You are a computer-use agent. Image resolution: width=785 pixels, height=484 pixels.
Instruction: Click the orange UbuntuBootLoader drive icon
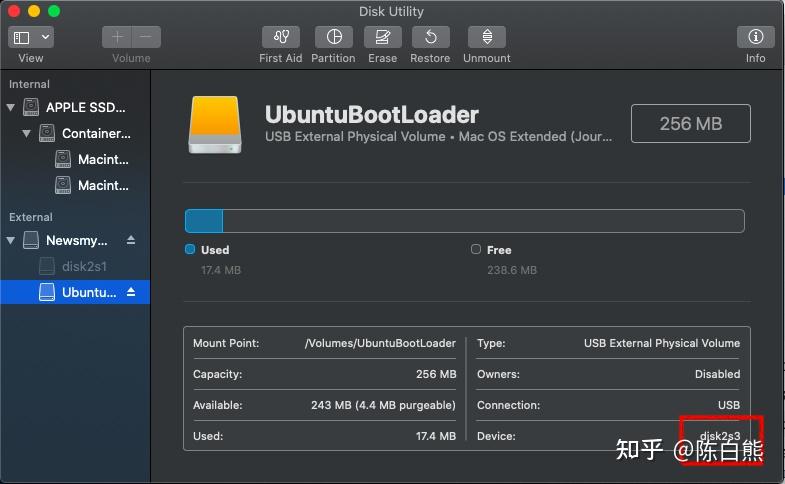click(215, 125)
